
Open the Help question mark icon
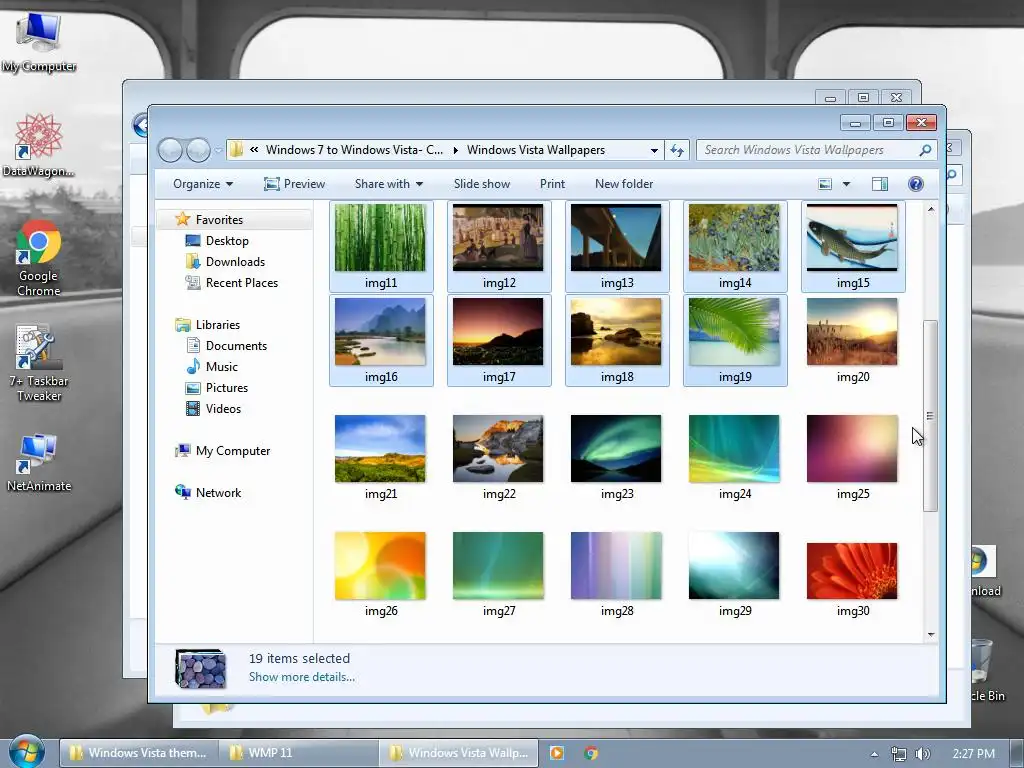916,184
